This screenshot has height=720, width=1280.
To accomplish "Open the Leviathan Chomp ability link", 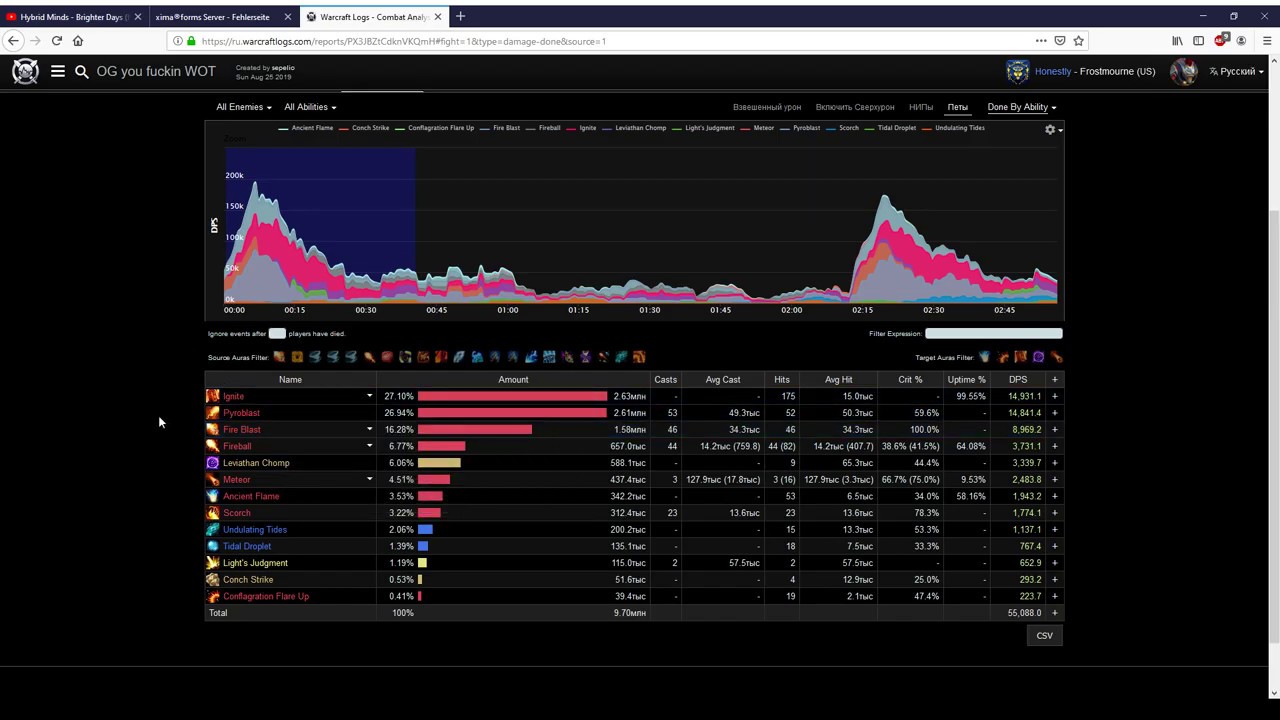I will coord(256,463).
